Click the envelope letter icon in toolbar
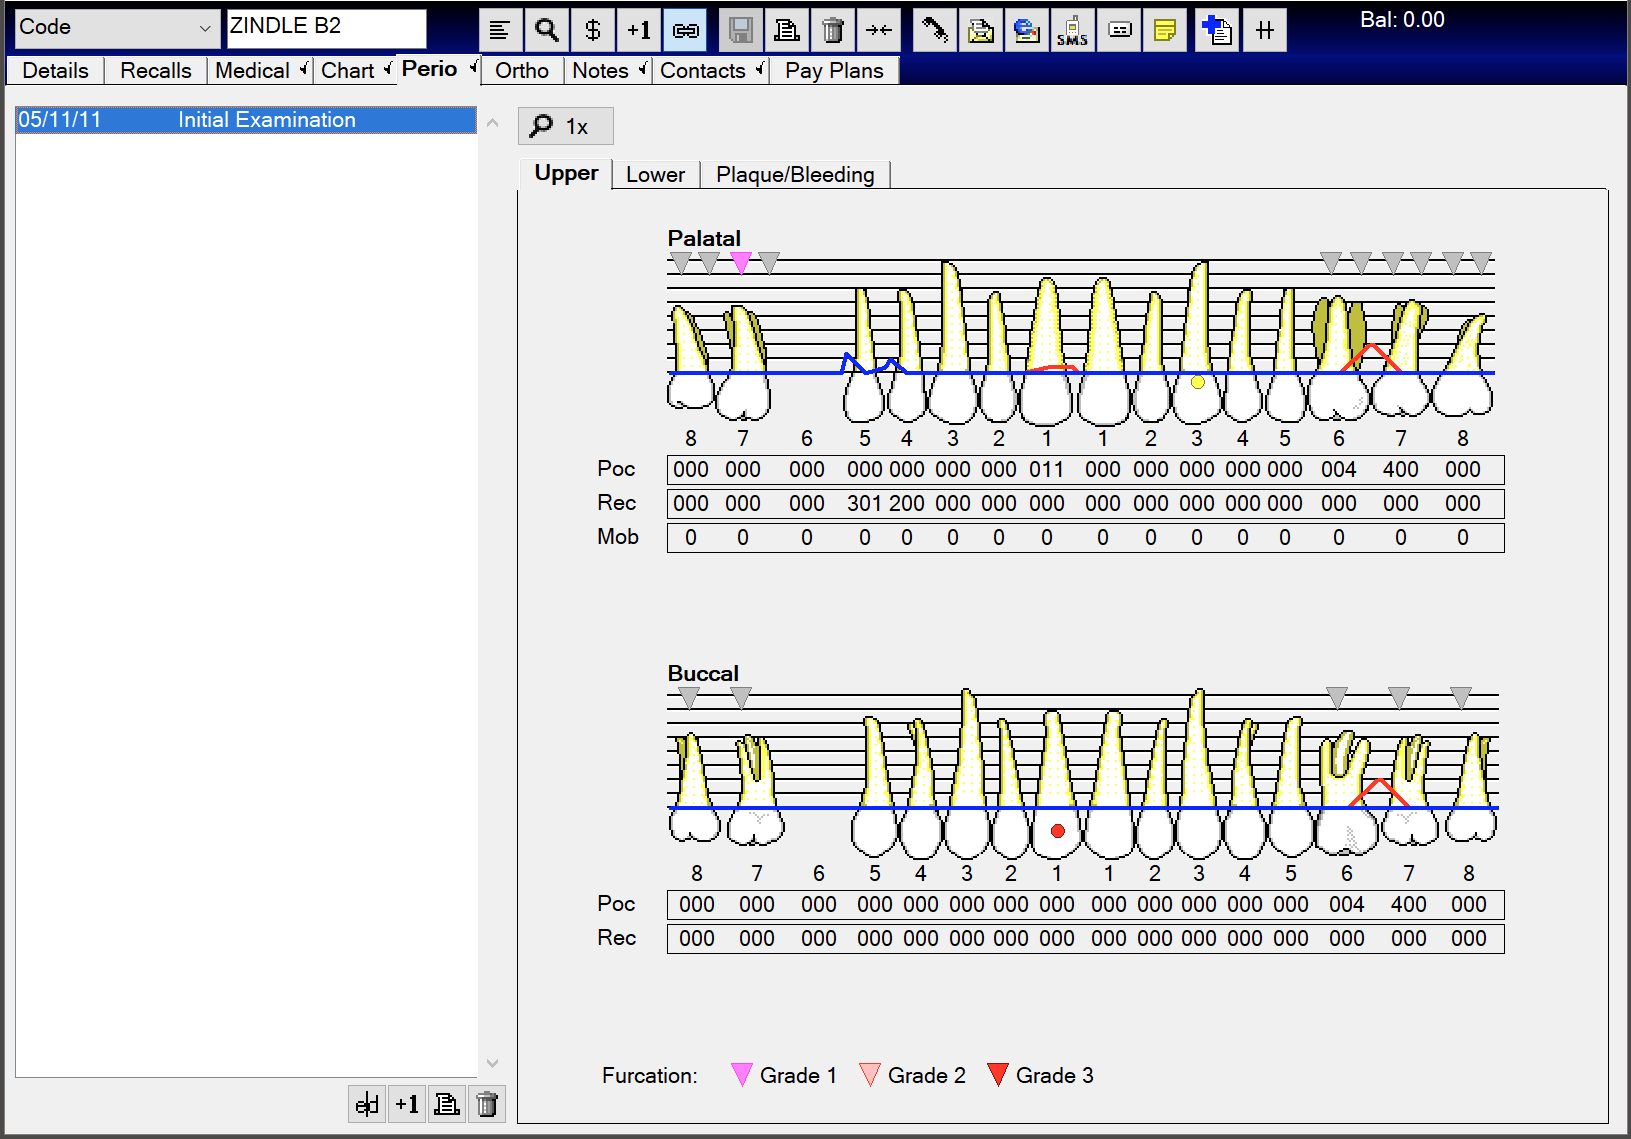This screenshot has width=1631, height=1139. click(981, 30)
